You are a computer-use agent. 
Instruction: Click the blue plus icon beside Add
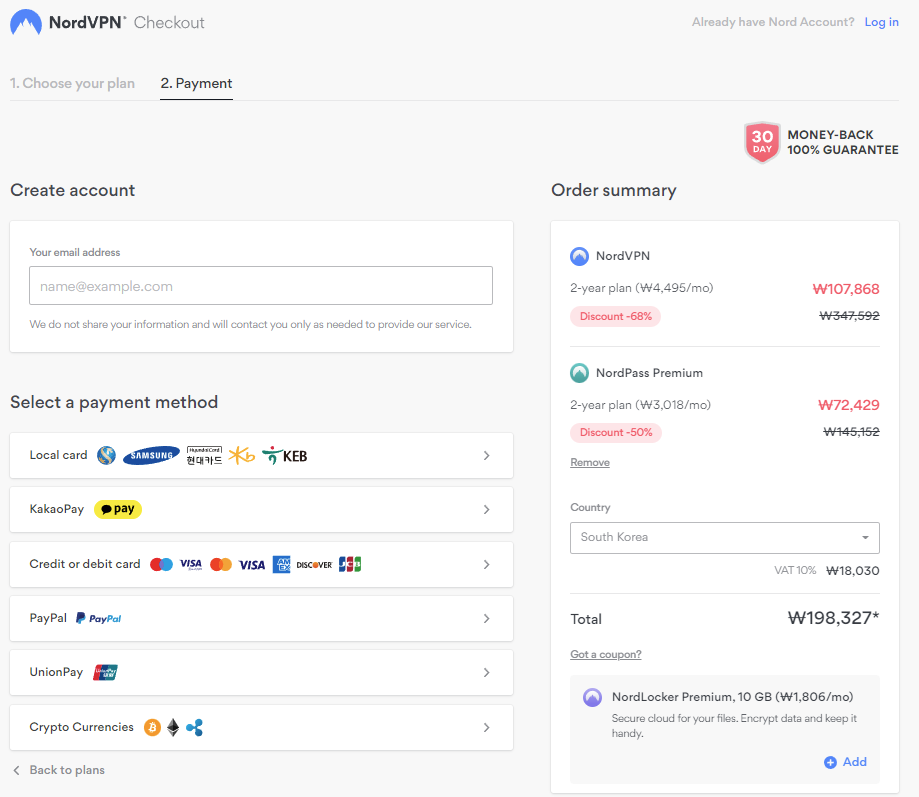tap(830, 762)
